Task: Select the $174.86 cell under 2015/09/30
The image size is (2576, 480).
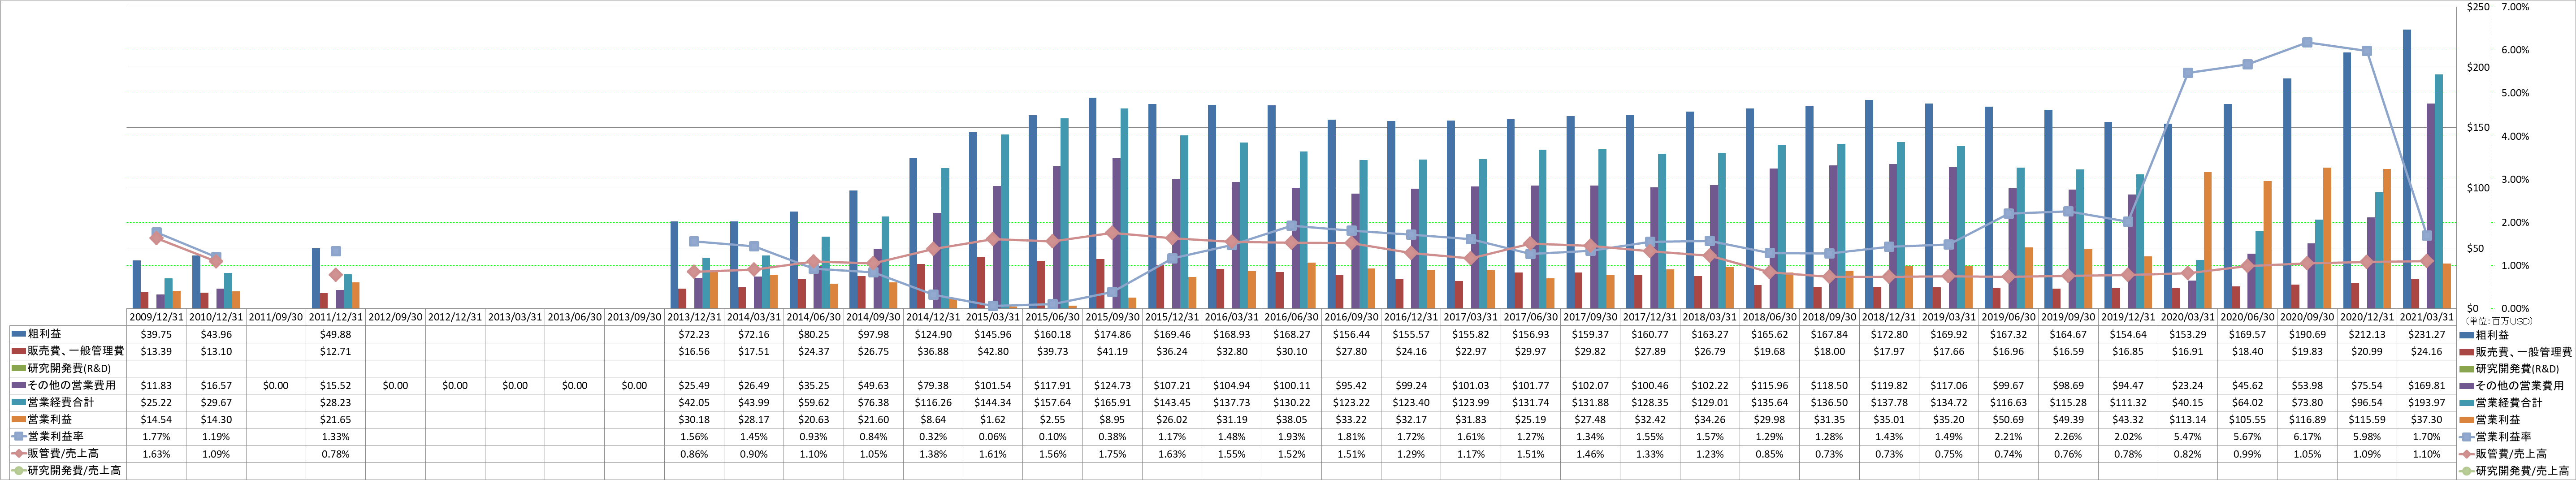Action: click(x=1113, y=335)
